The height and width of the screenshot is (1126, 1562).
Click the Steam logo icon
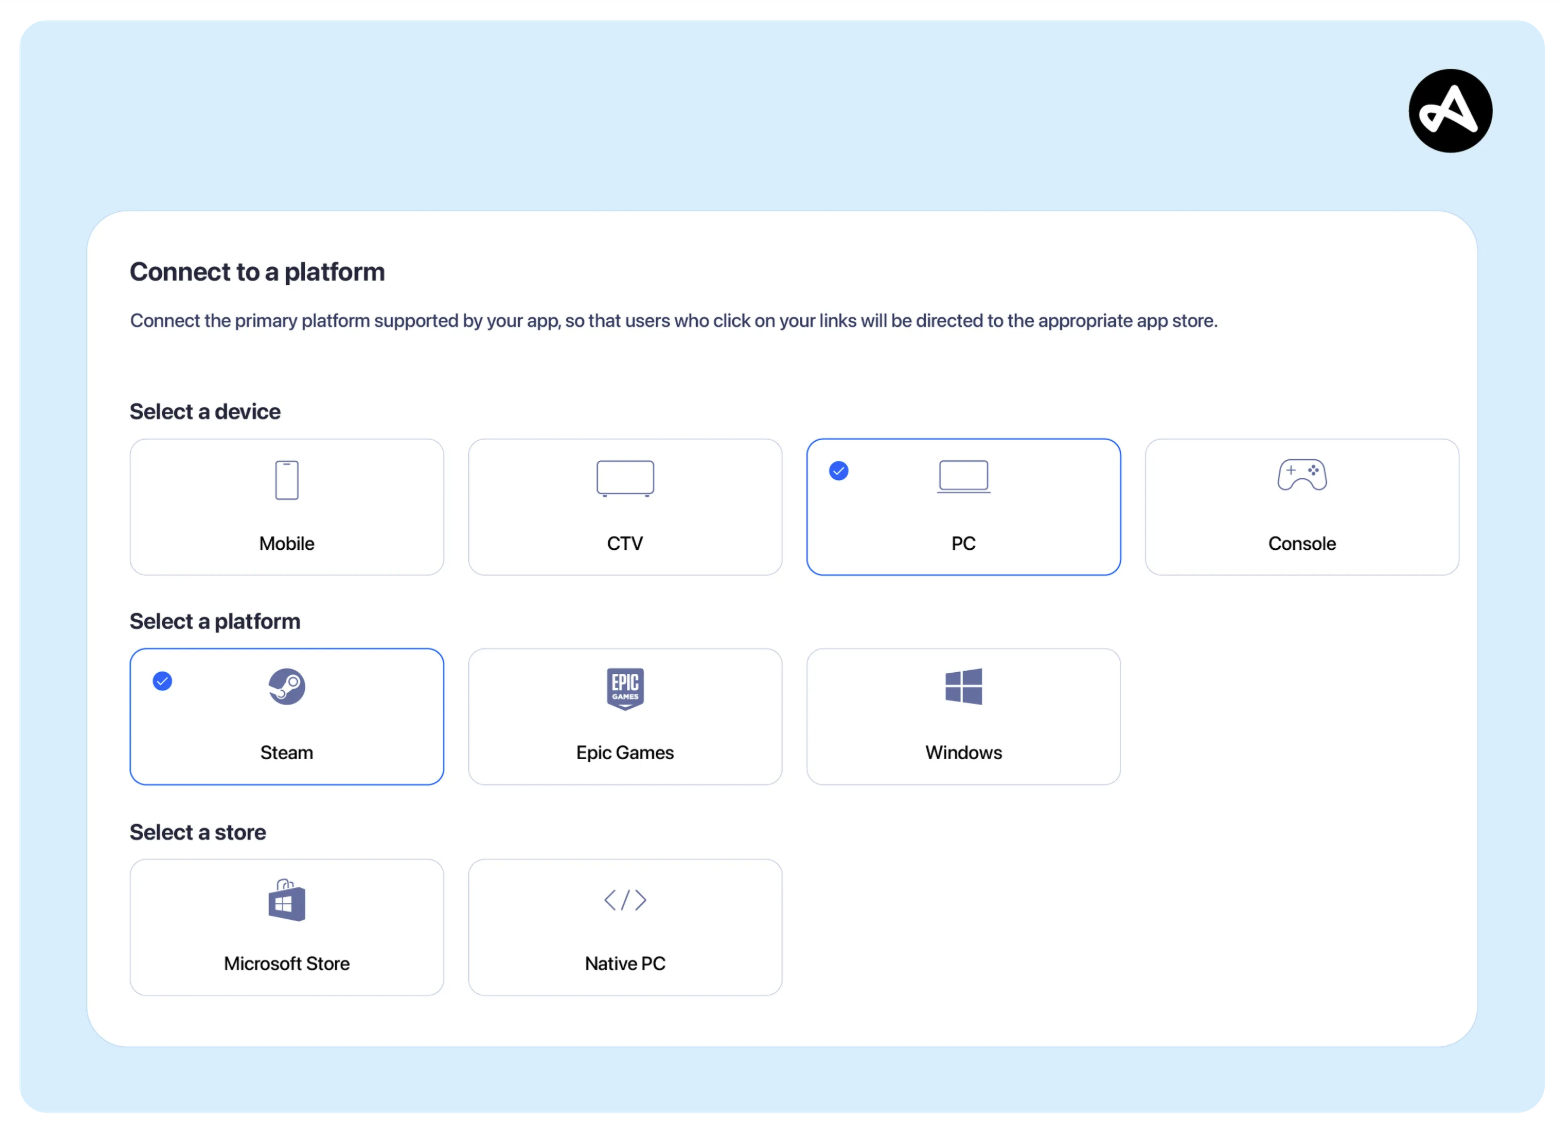[x=287, y=686]
